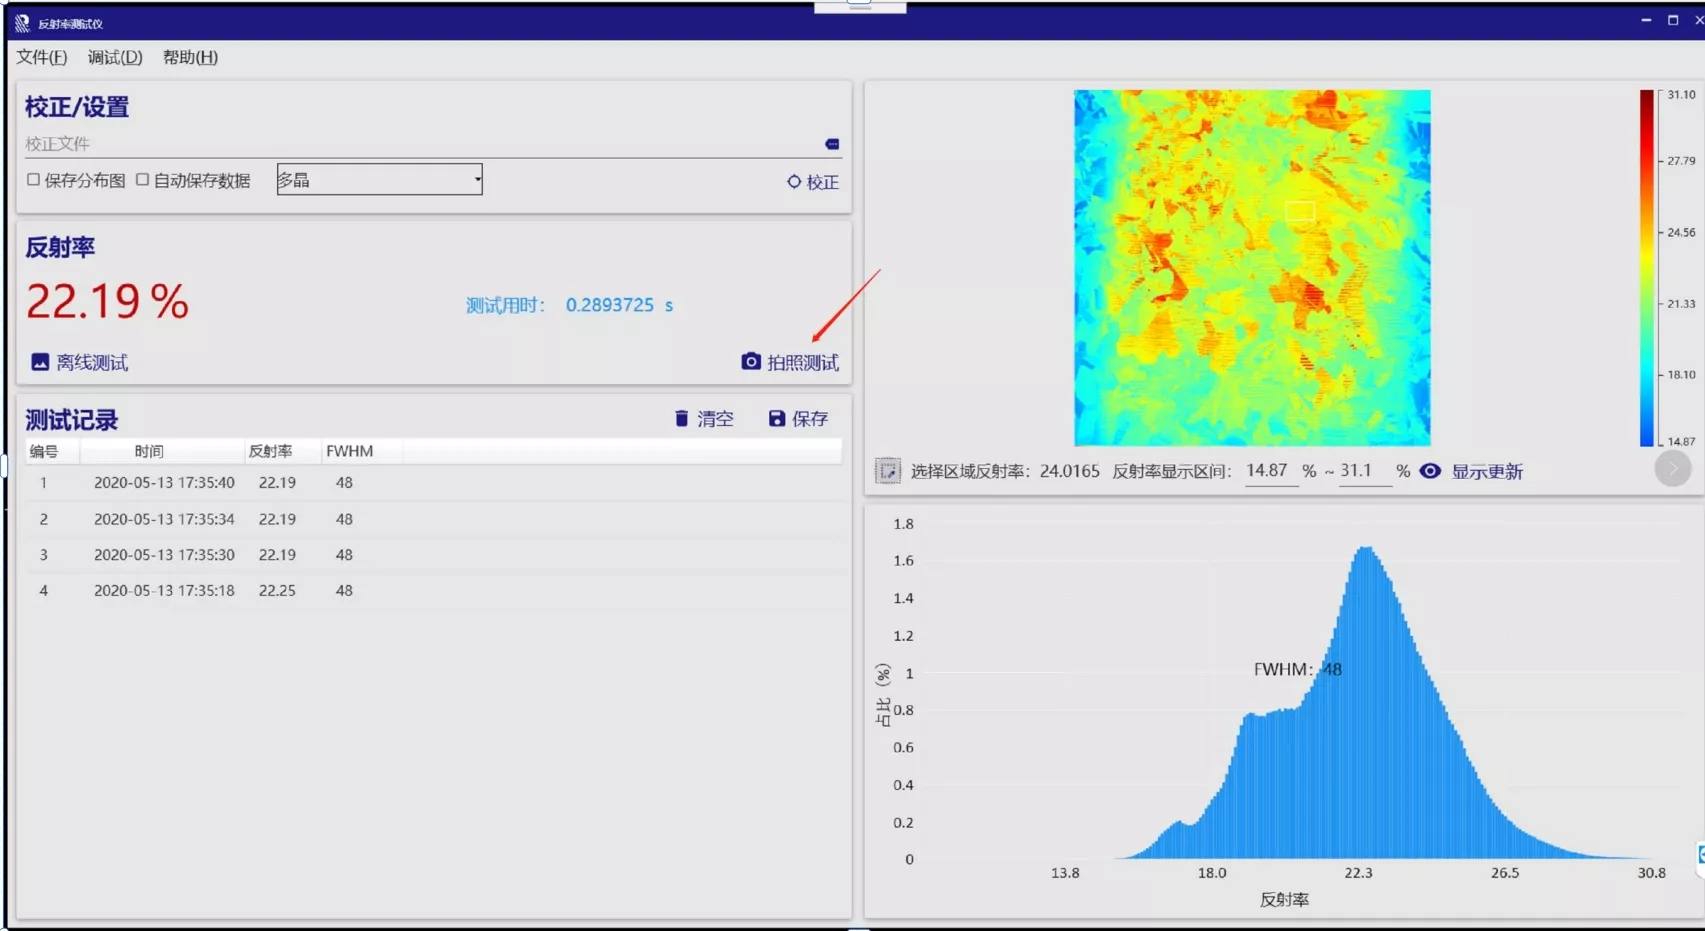Image resolution: width=1705 pixels, height=931 pixels.
Task: Click the calibration file browse icon
Action: click(x=832, y=144)
